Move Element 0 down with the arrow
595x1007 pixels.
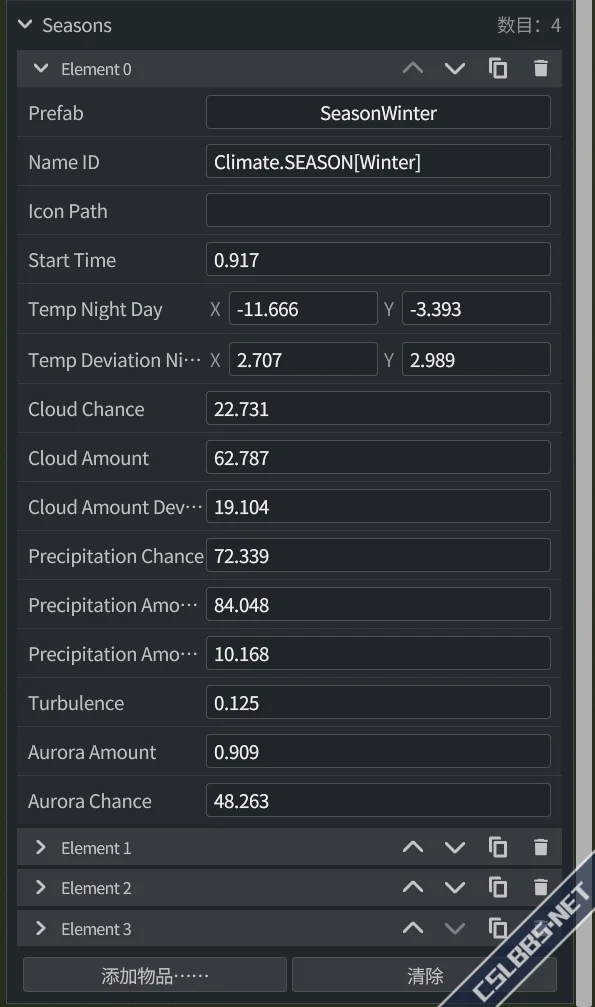pos(455,68)
